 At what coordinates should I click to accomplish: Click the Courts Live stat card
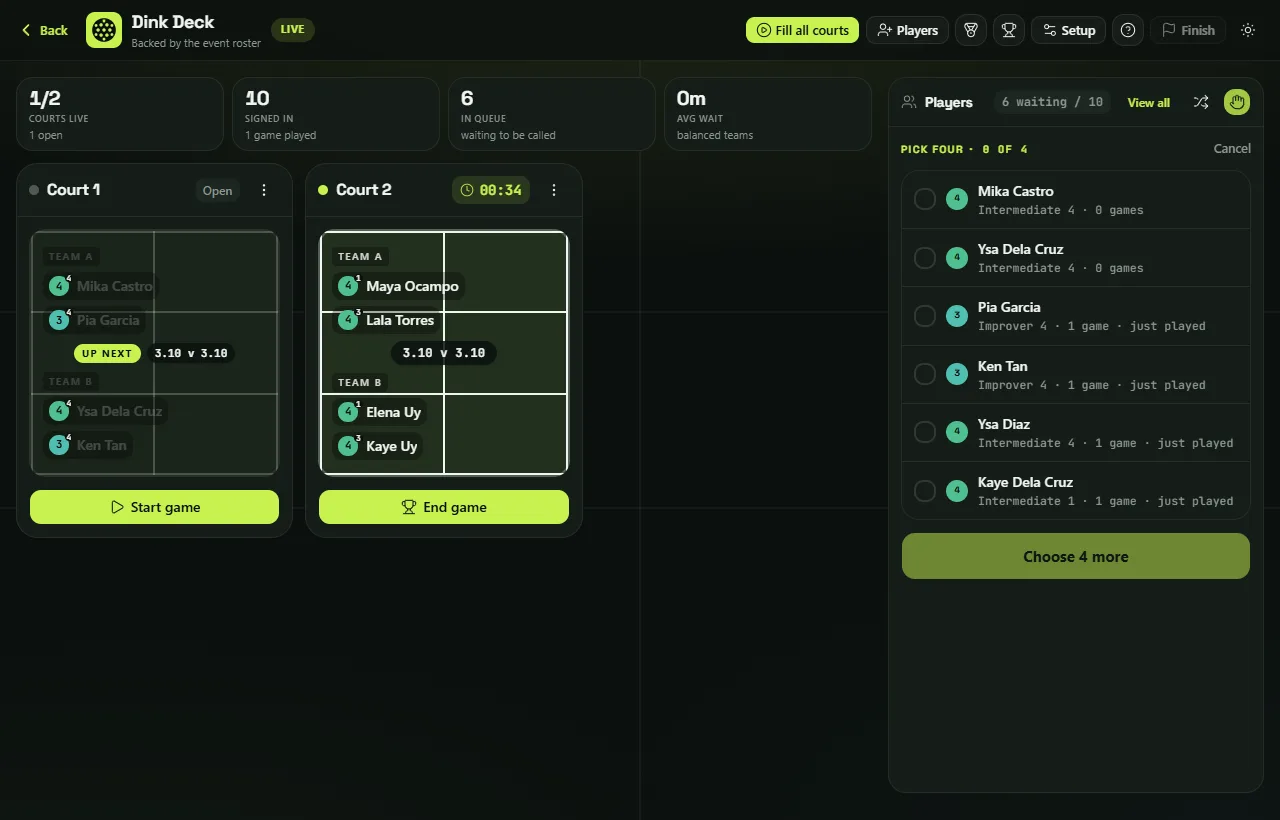120,114
